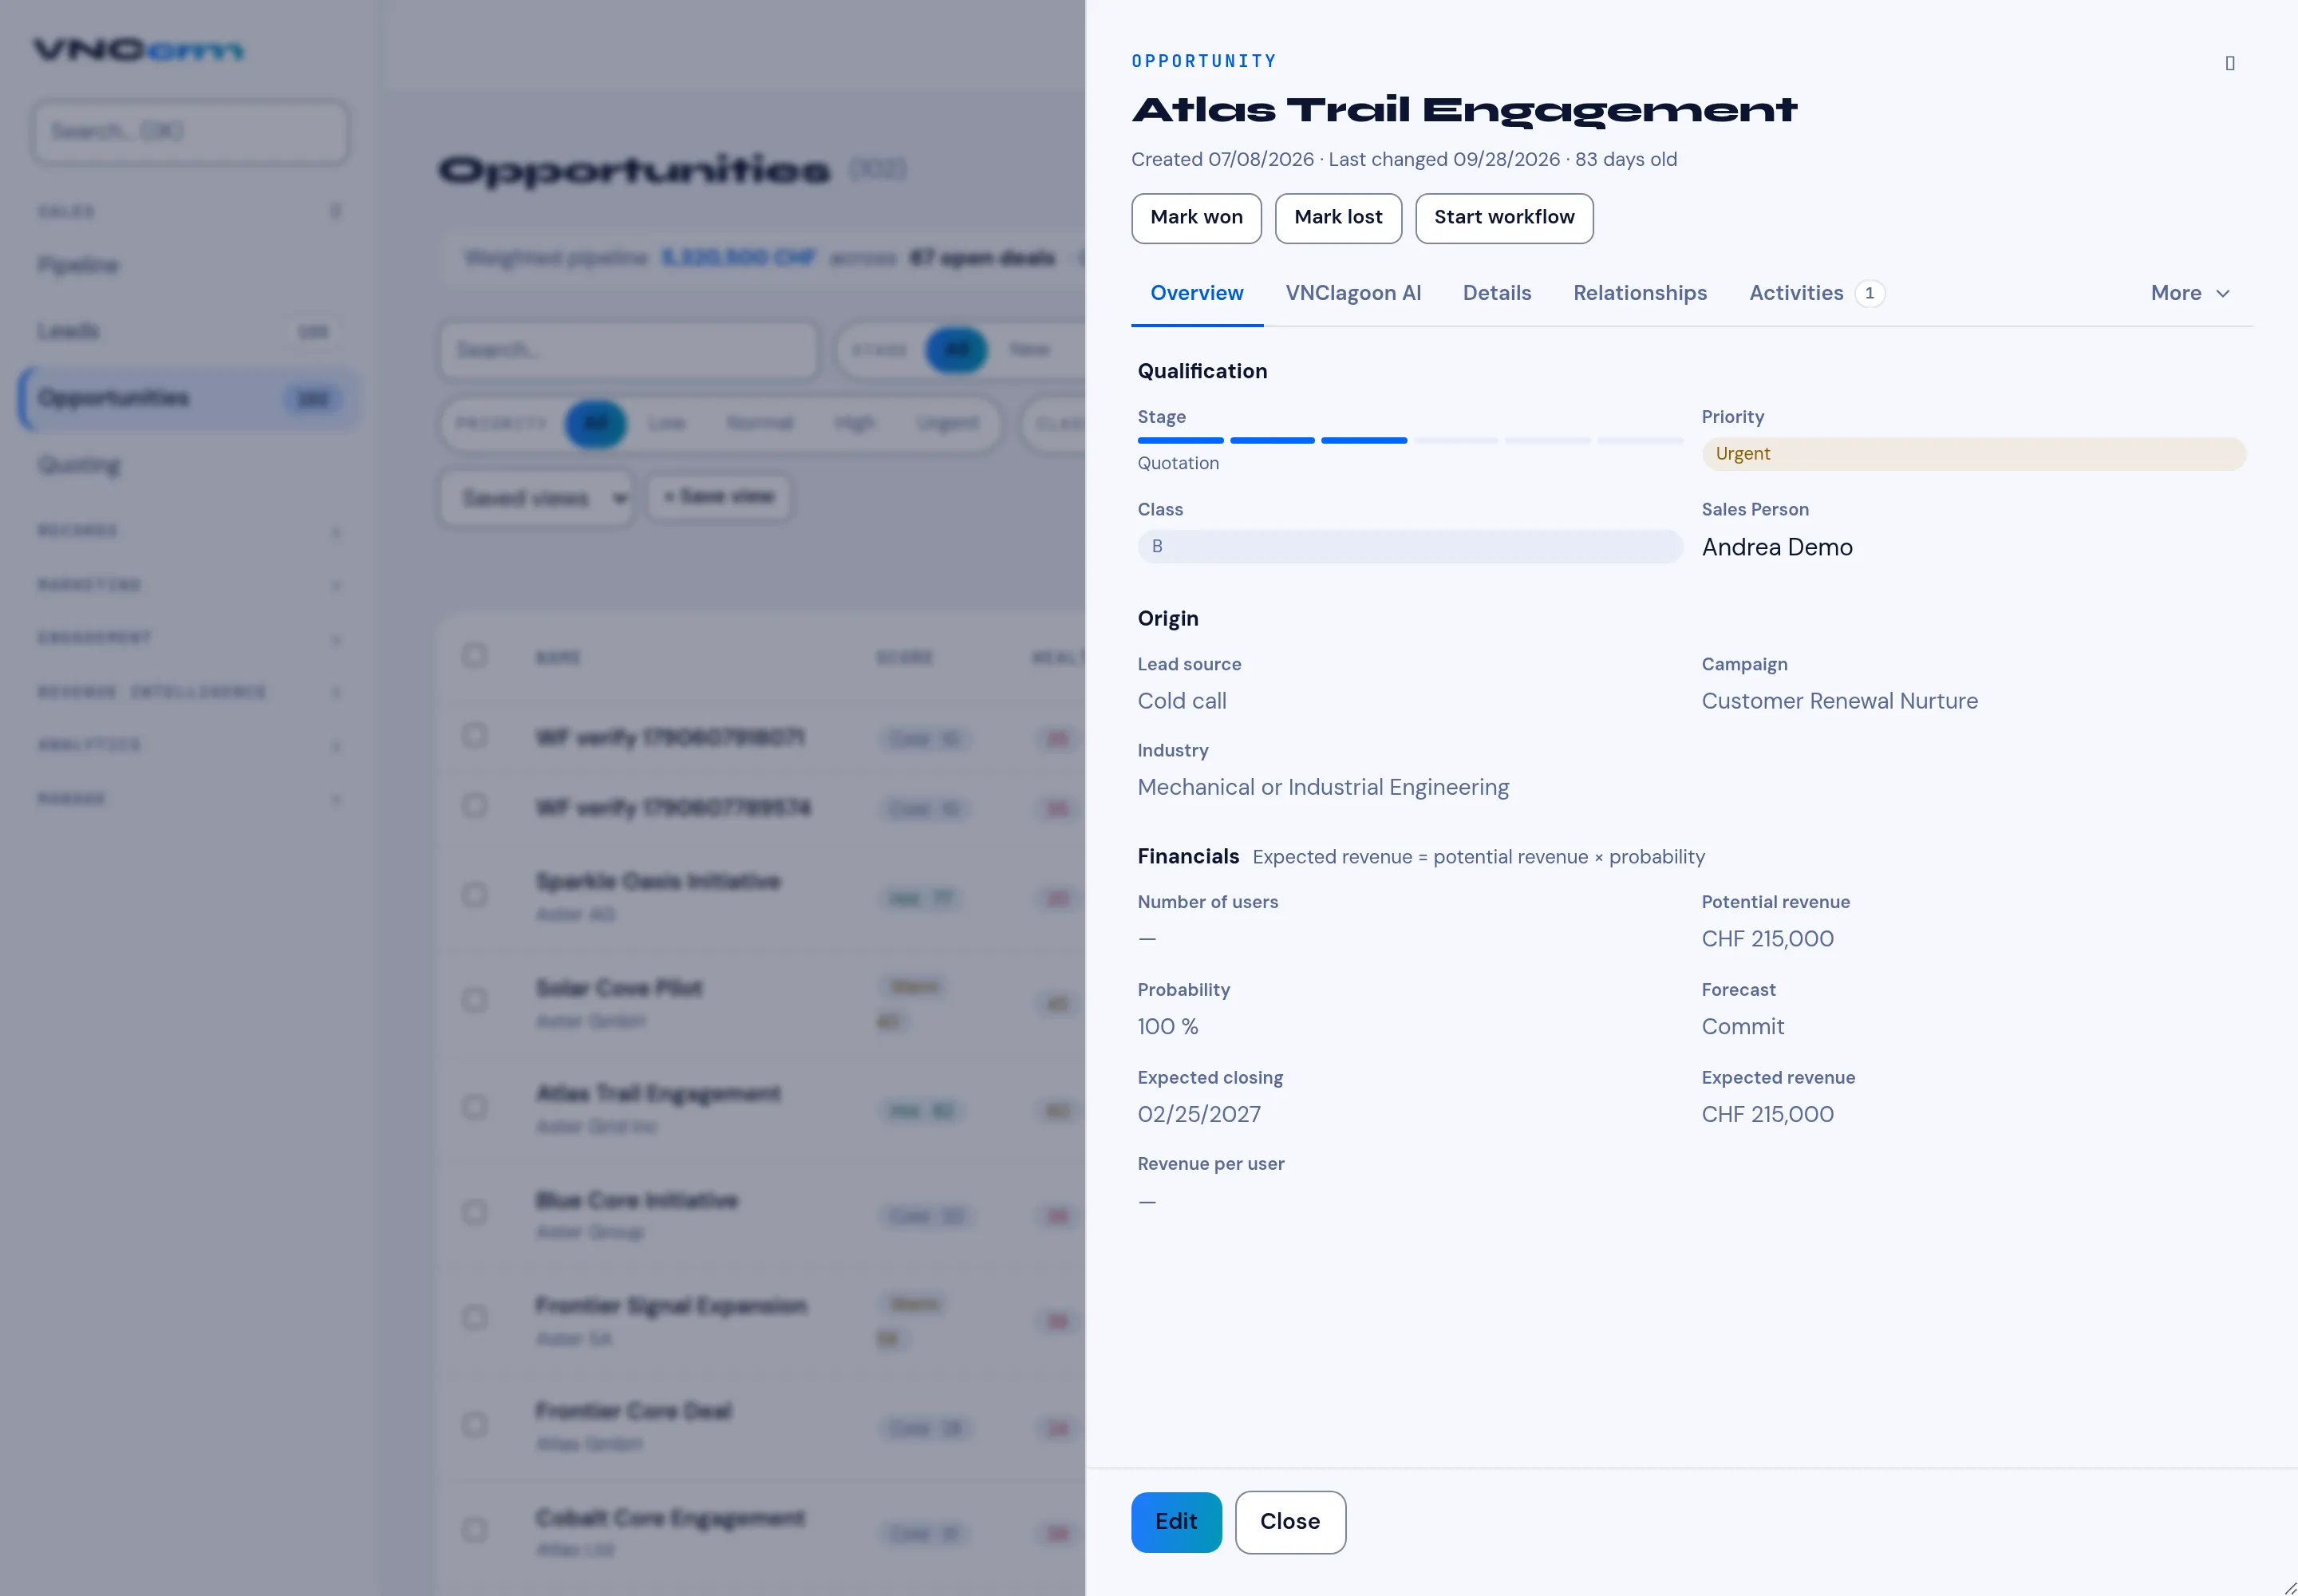Viewport: 2298px width, 1596px height.
Task: Tick the checkbox for Frontier Core Deal row
Action: [x=475, y=1425]
